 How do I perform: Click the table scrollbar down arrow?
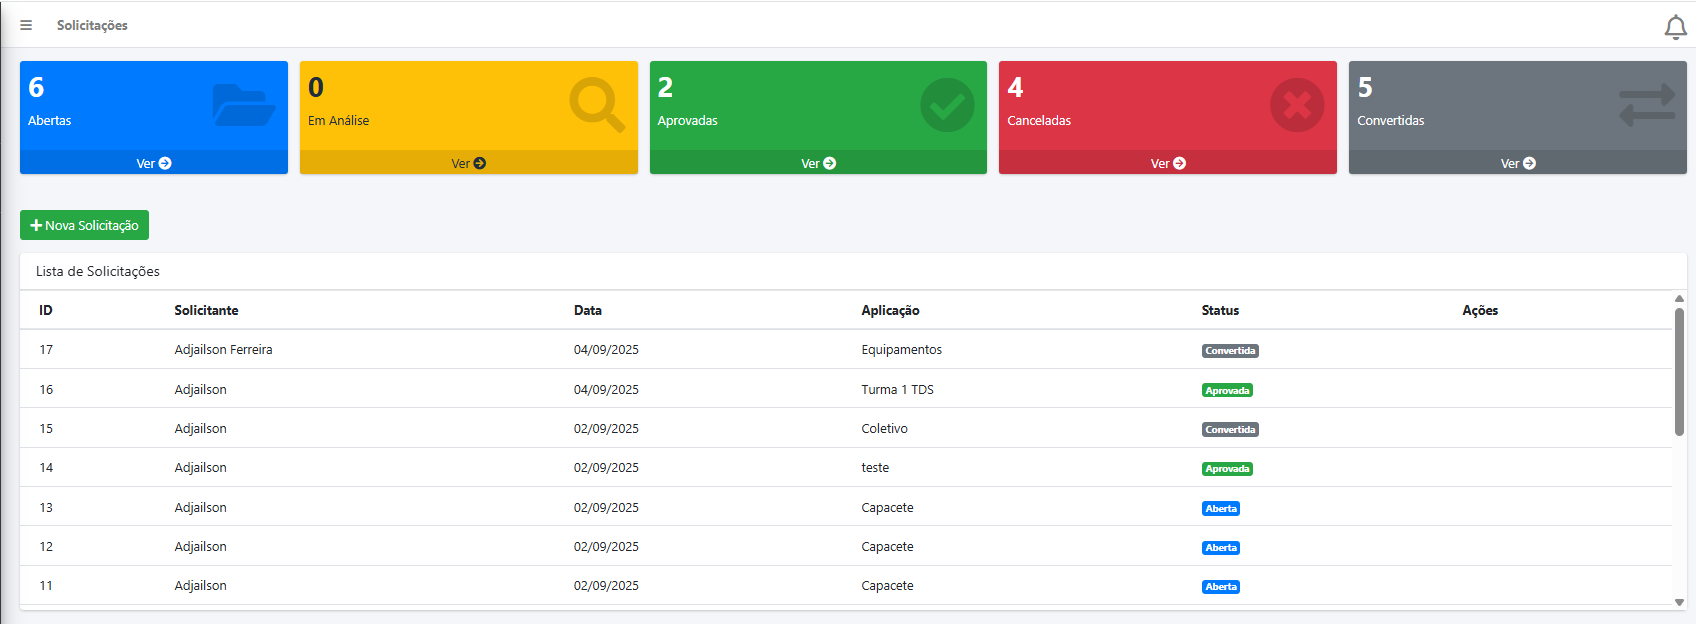coord(1679,602)
